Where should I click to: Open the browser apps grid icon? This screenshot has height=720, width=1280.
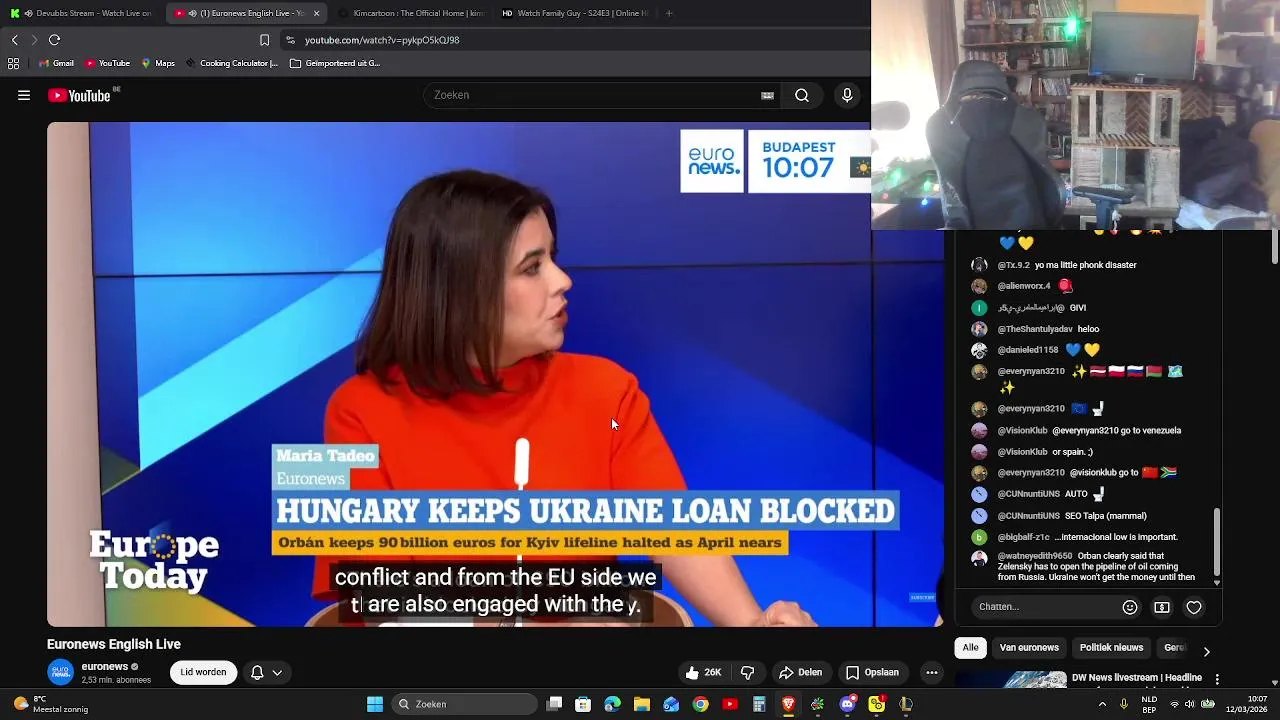(13, 63)
